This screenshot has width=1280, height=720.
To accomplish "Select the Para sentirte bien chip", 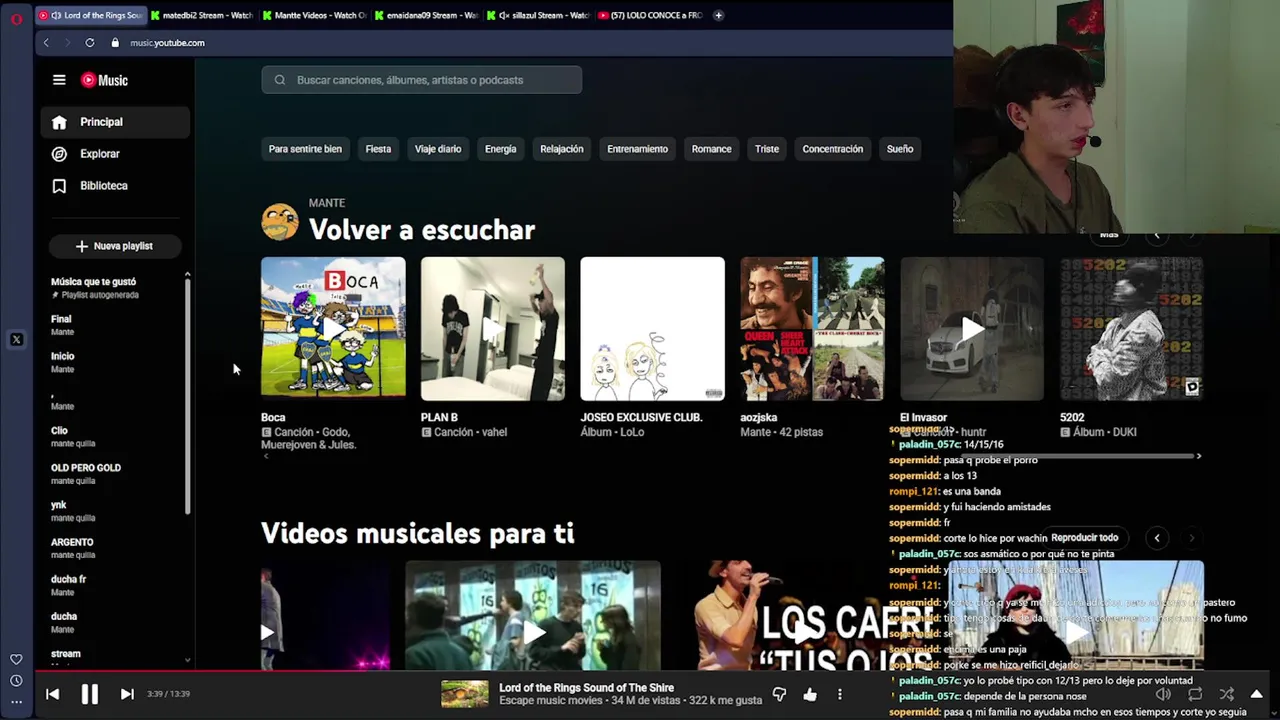I will click(305, 149).
